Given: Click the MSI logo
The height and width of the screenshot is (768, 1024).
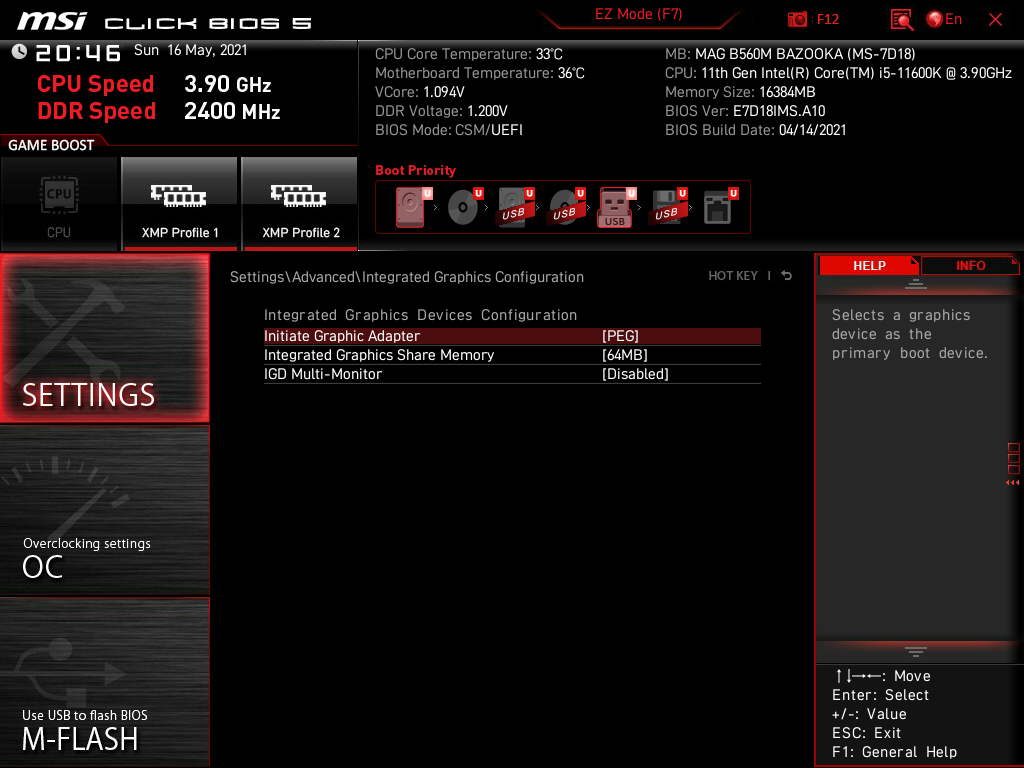Looking at the screenshot, I should (52, 21).
